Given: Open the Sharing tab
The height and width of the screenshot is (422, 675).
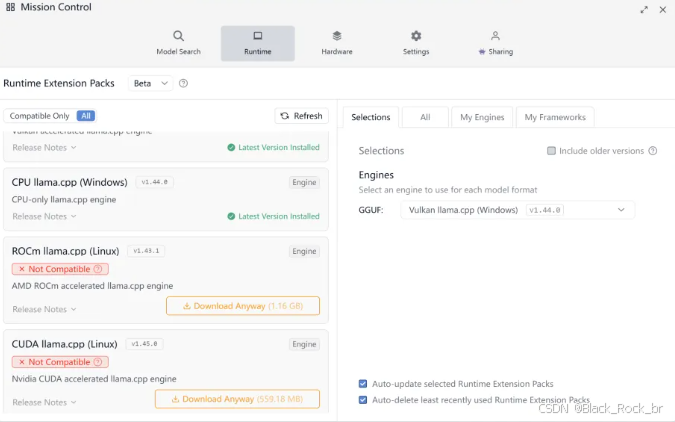Looking at the screenshot, I should [x=495, y=43].
